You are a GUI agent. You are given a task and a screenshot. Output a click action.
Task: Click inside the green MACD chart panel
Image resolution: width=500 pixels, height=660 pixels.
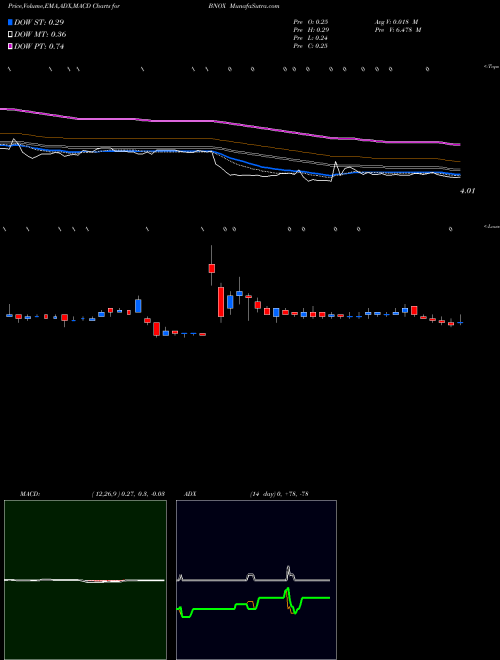pyautogui.click(x=85, y=580)
